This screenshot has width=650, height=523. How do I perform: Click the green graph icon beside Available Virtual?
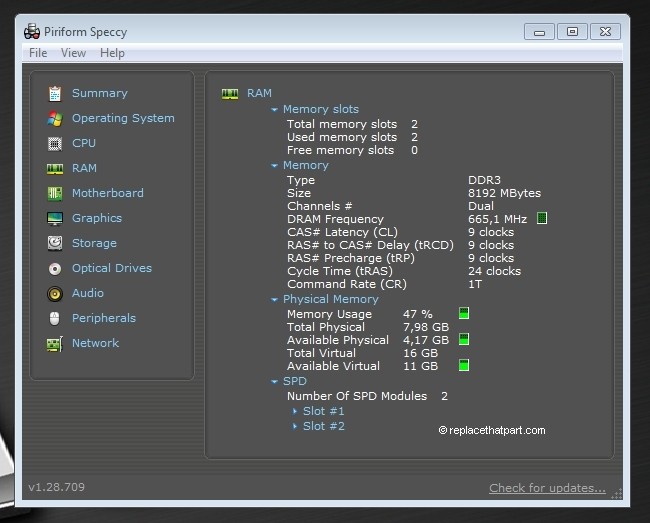pyautogui.click(x=464, y=365)
